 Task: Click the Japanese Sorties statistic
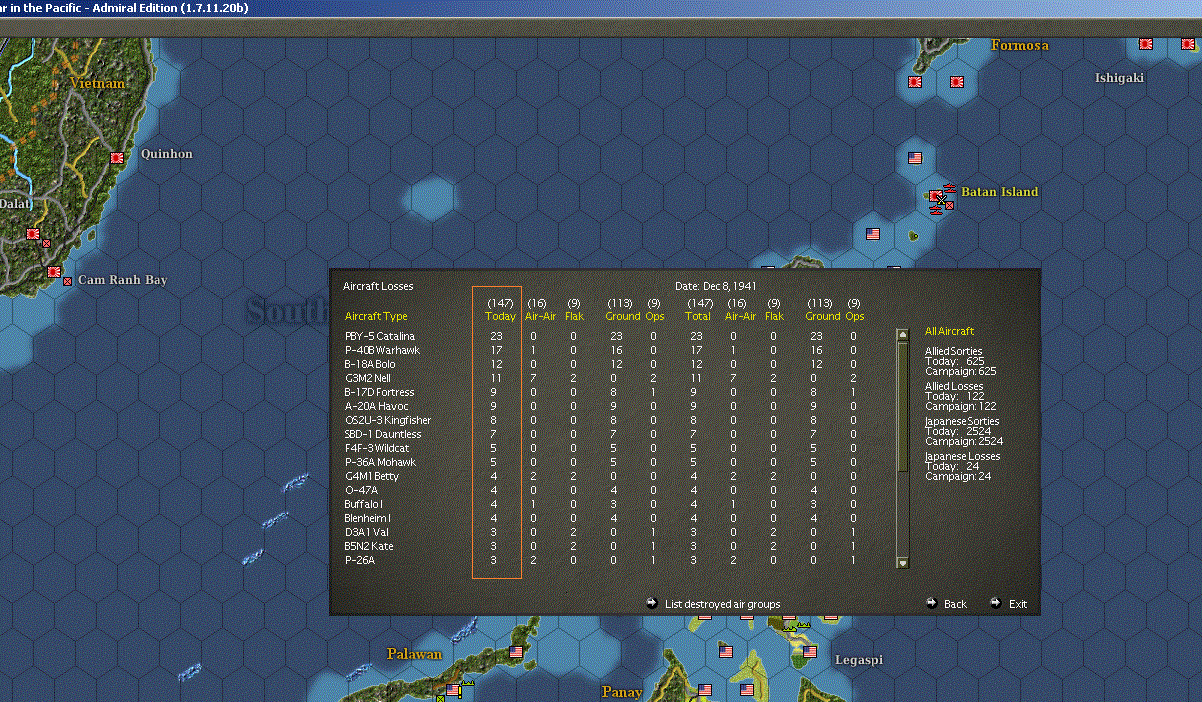click(x=964, y=431)
